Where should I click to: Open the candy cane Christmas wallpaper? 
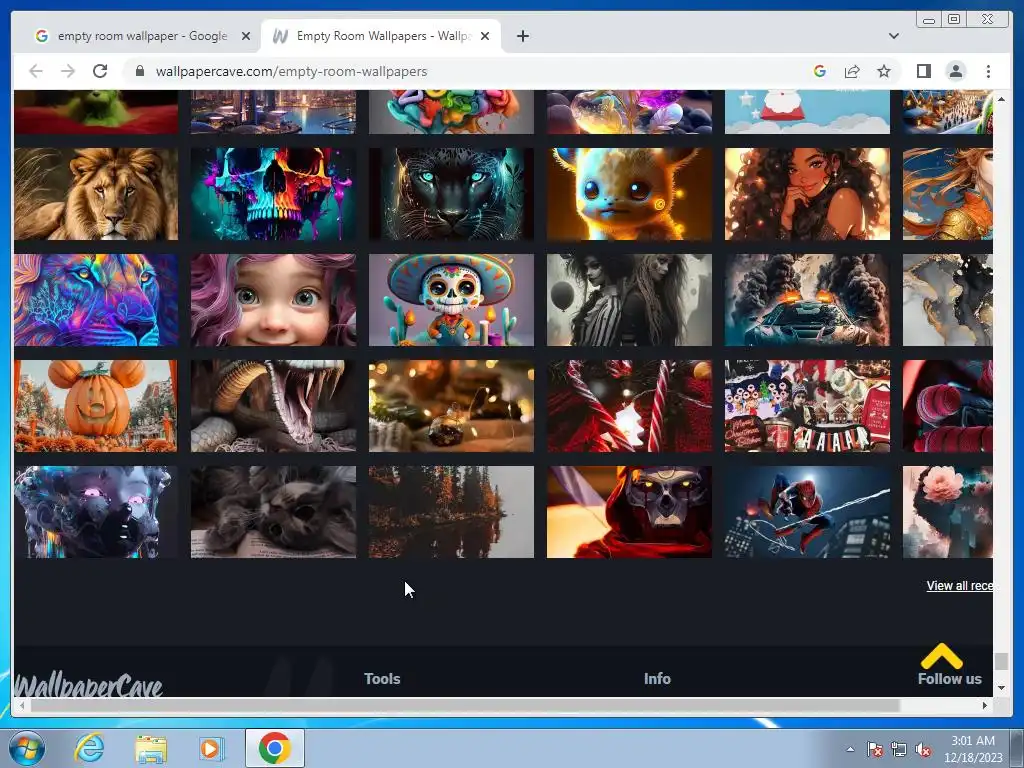[629, 406]
